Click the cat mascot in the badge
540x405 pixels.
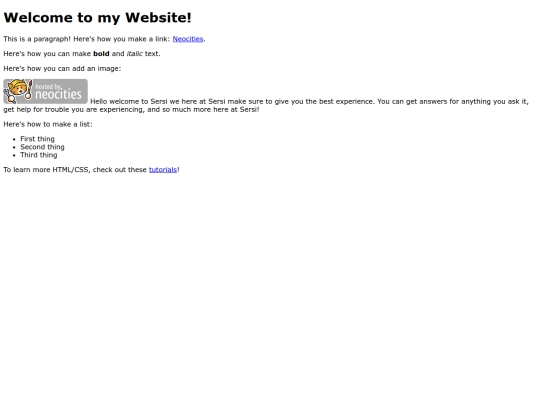18,91
